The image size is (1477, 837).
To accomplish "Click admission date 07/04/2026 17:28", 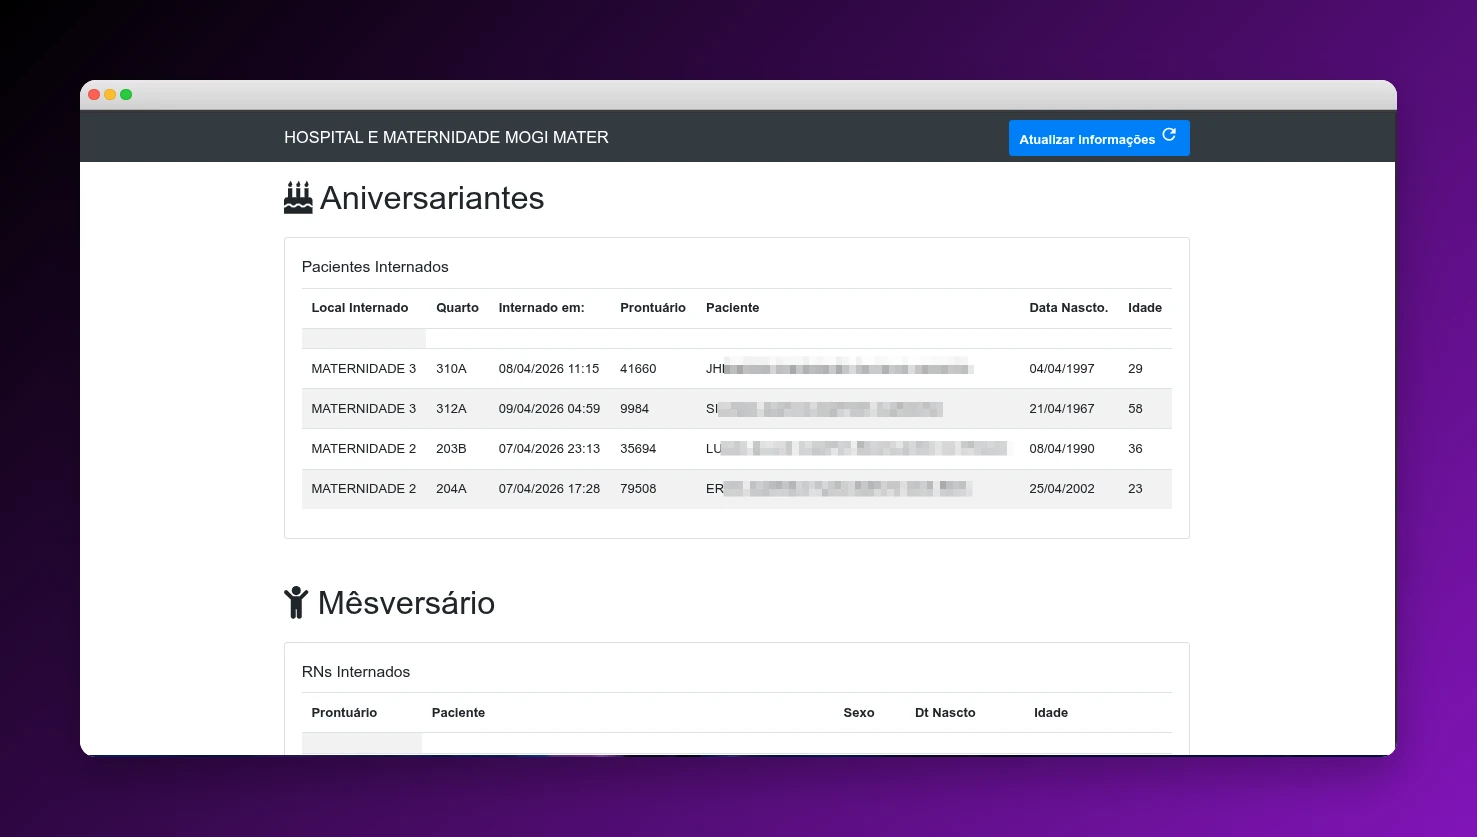I will 549,489.
